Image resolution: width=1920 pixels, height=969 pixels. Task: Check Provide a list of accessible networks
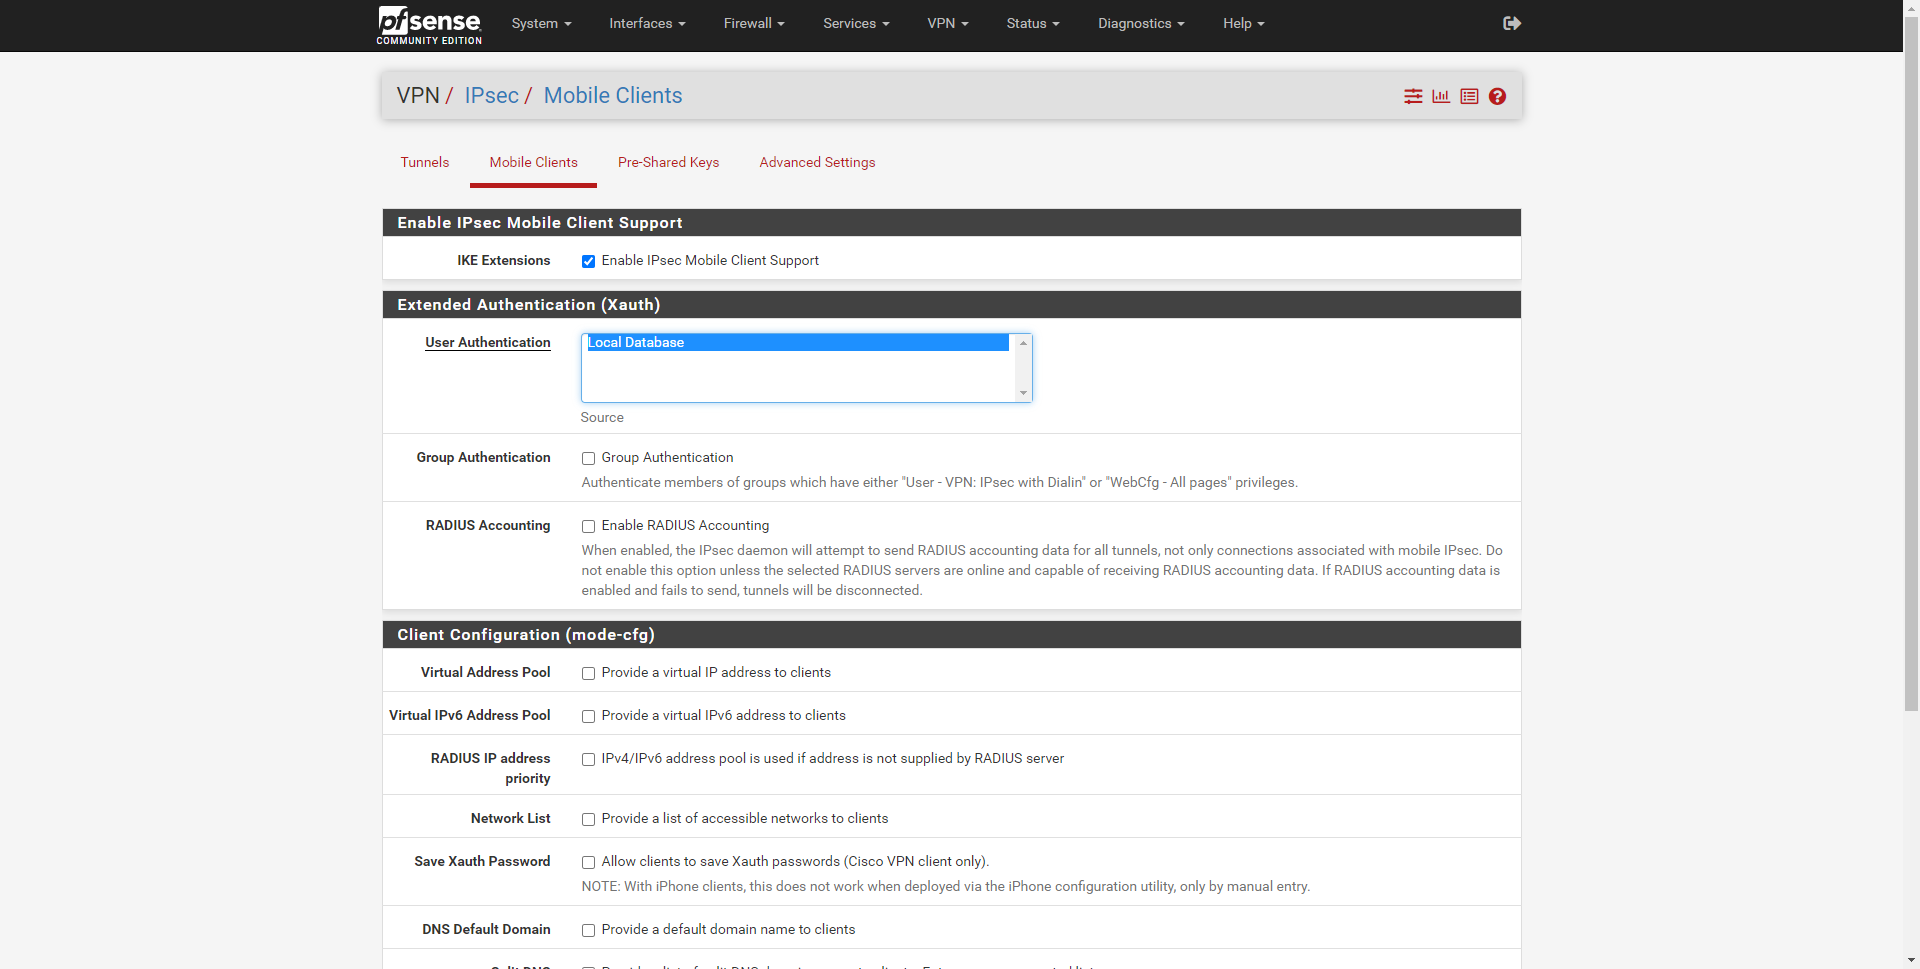(x=589, y=819)
